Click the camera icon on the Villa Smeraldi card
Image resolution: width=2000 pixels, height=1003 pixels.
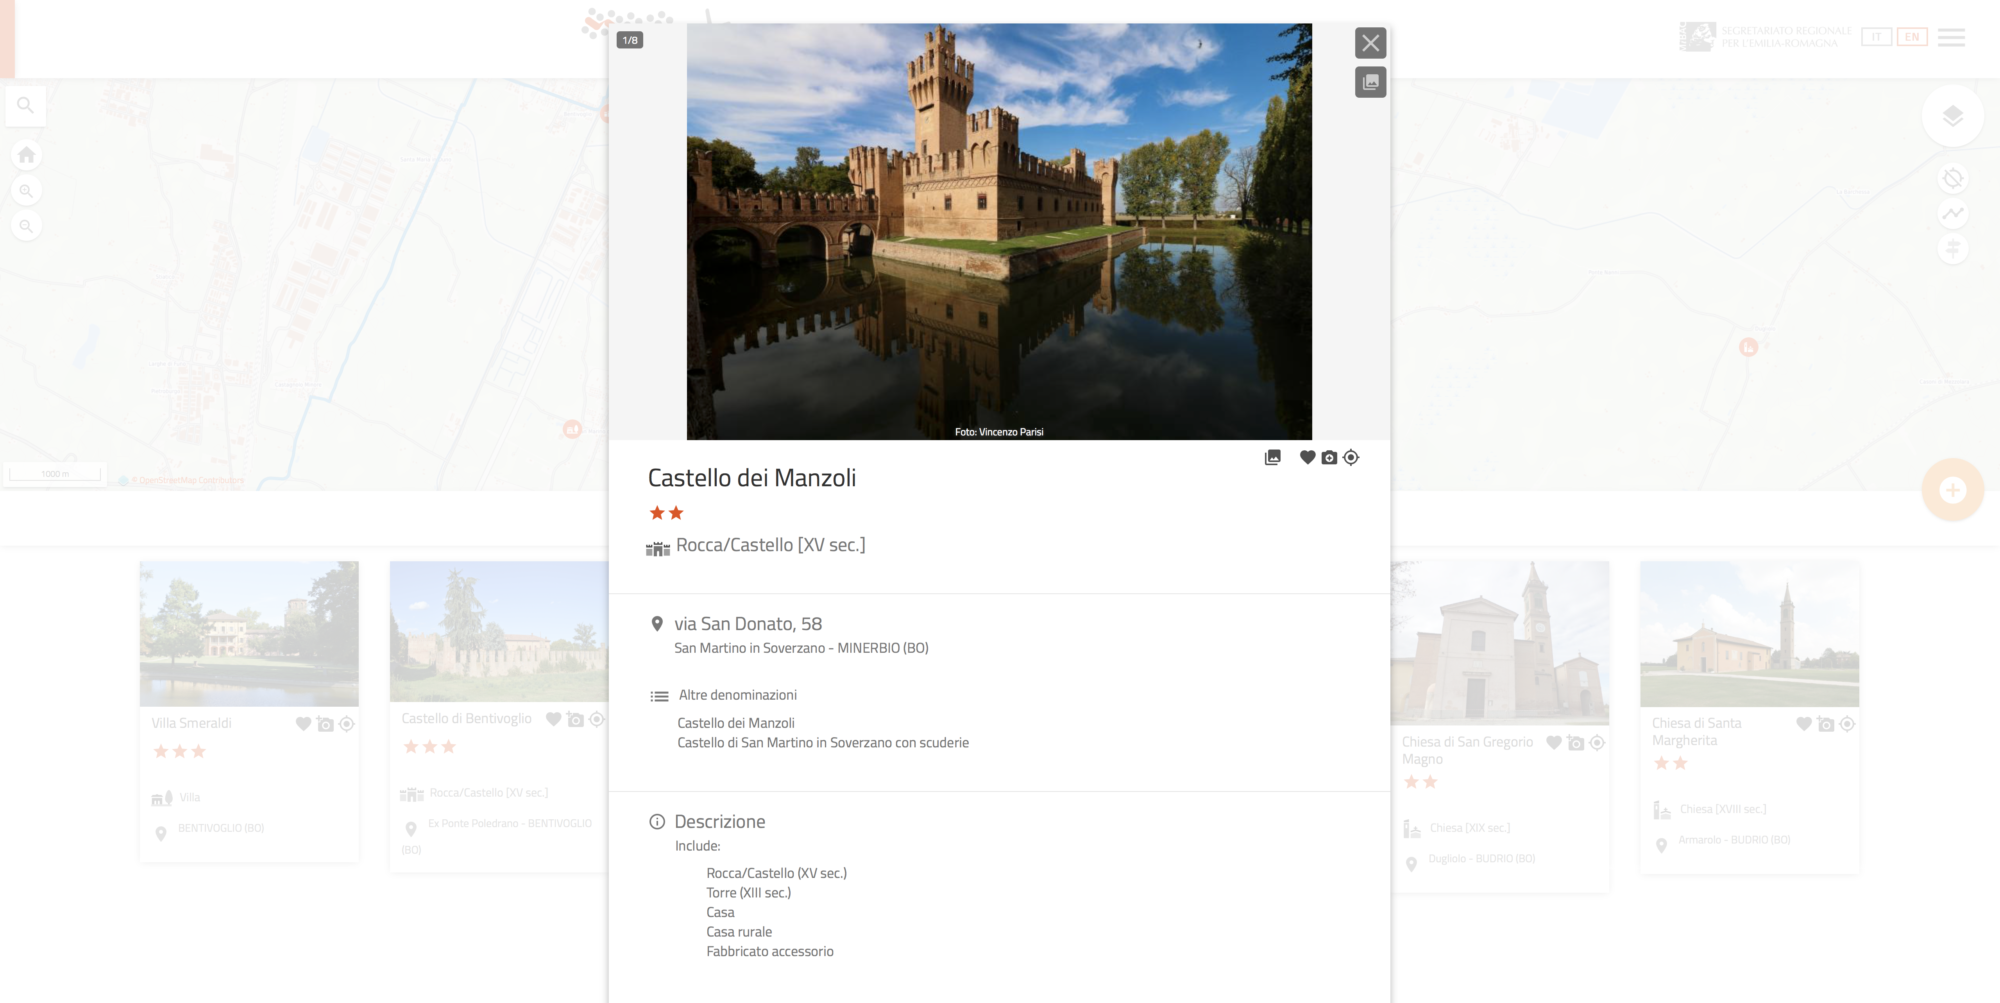pyautogui.click(x=325, y=724)
